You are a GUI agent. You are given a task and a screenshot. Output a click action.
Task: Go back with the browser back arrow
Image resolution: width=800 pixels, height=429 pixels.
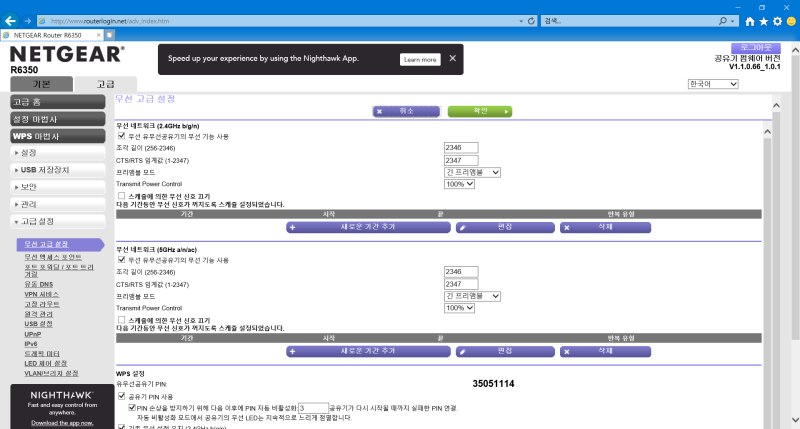point(10,21)
